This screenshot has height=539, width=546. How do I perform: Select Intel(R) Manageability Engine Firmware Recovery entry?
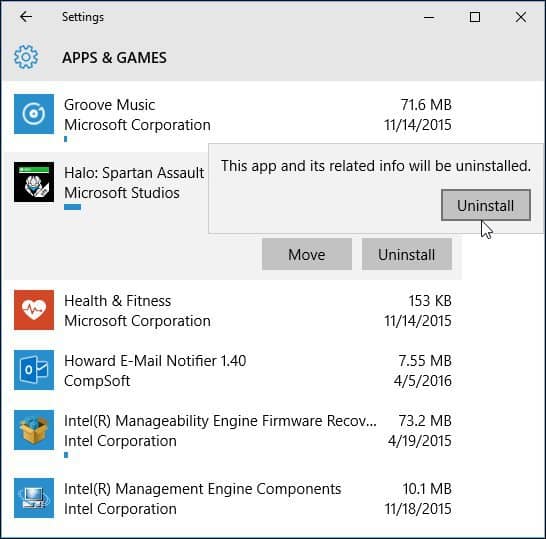(233, 433)
